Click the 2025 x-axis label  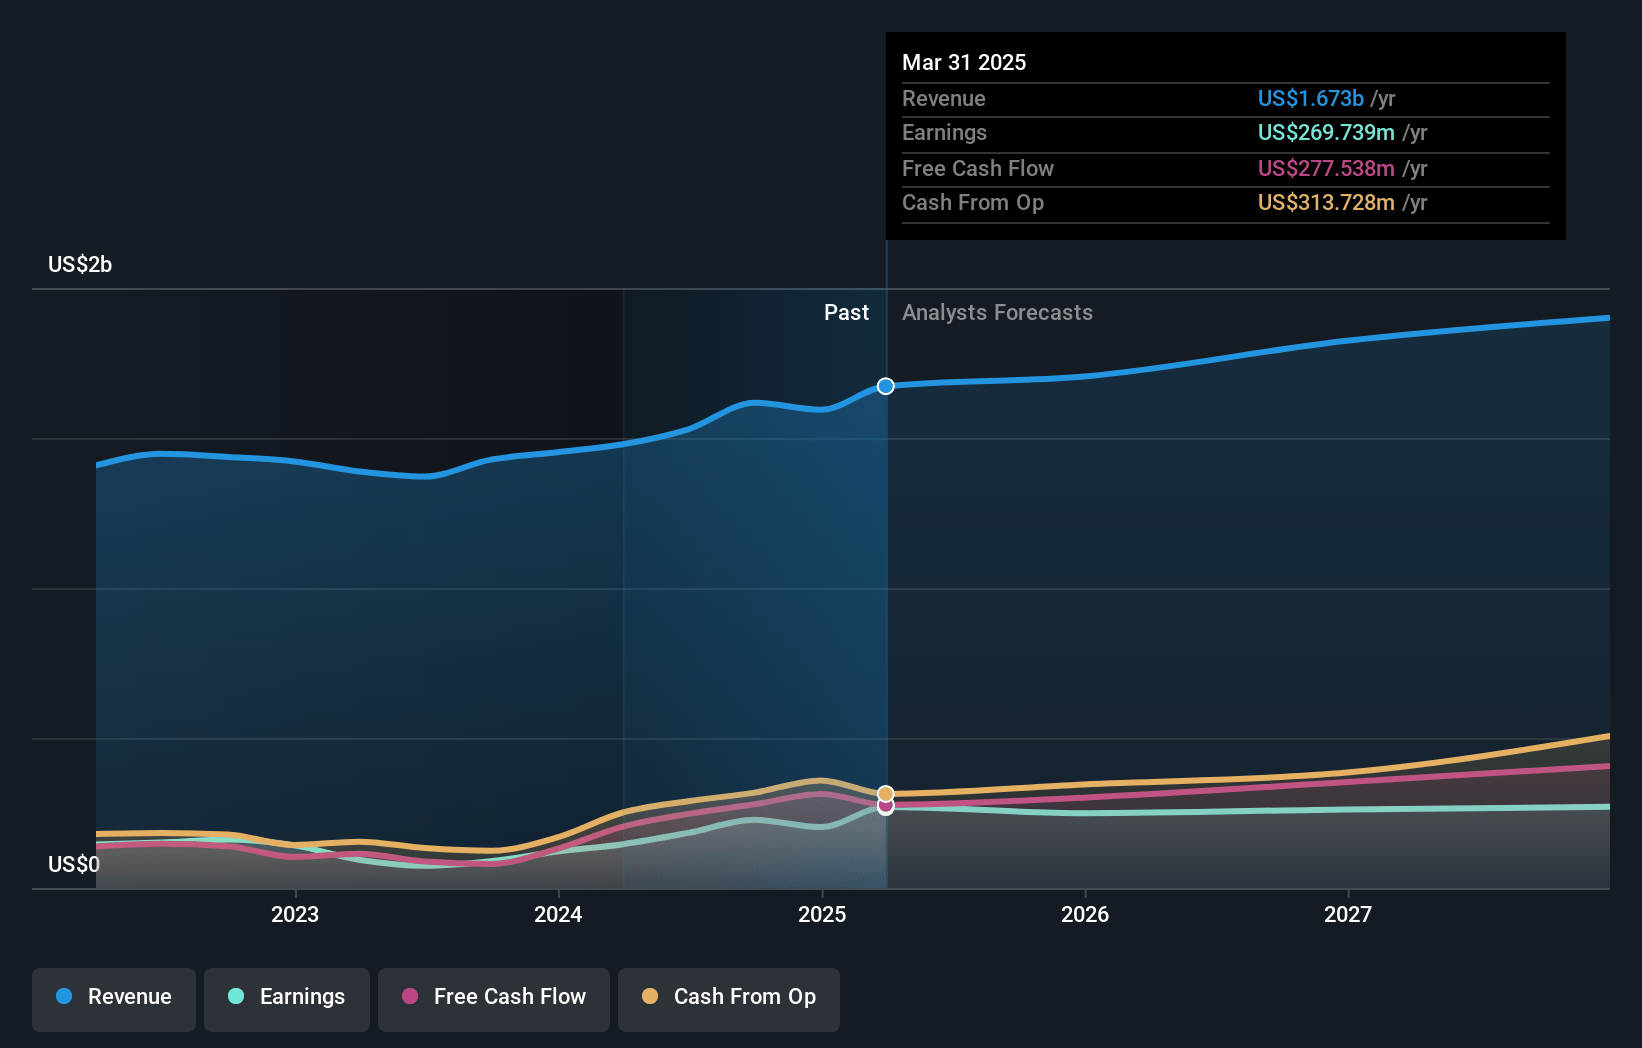coord(822,914)
